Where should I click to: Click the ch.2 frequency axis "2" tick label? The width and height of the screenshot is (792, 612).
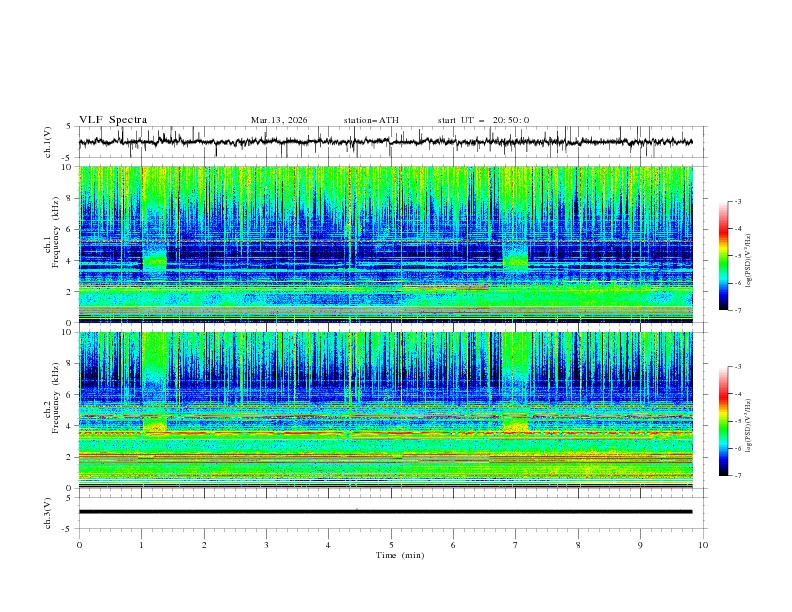71,457
